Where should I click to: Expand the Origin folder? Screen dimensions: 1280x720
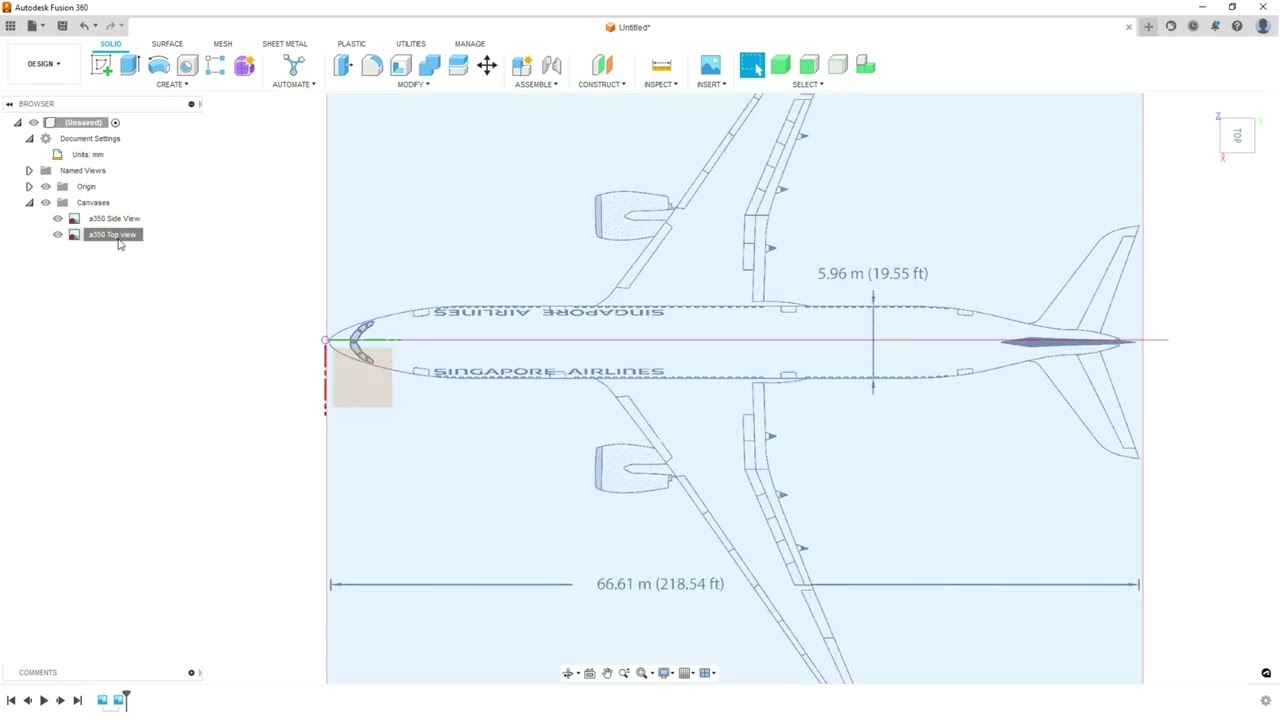click(x=29, y=186)
